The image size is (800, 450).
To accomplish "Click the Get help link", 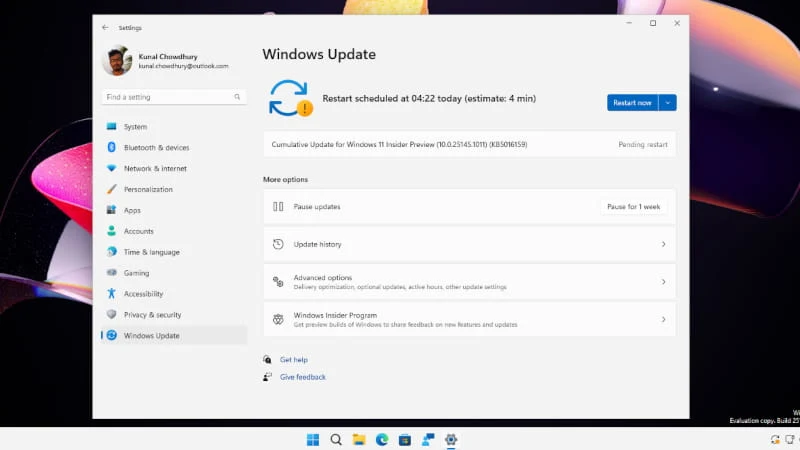I will pyautogui.click(x=294, y=360).
